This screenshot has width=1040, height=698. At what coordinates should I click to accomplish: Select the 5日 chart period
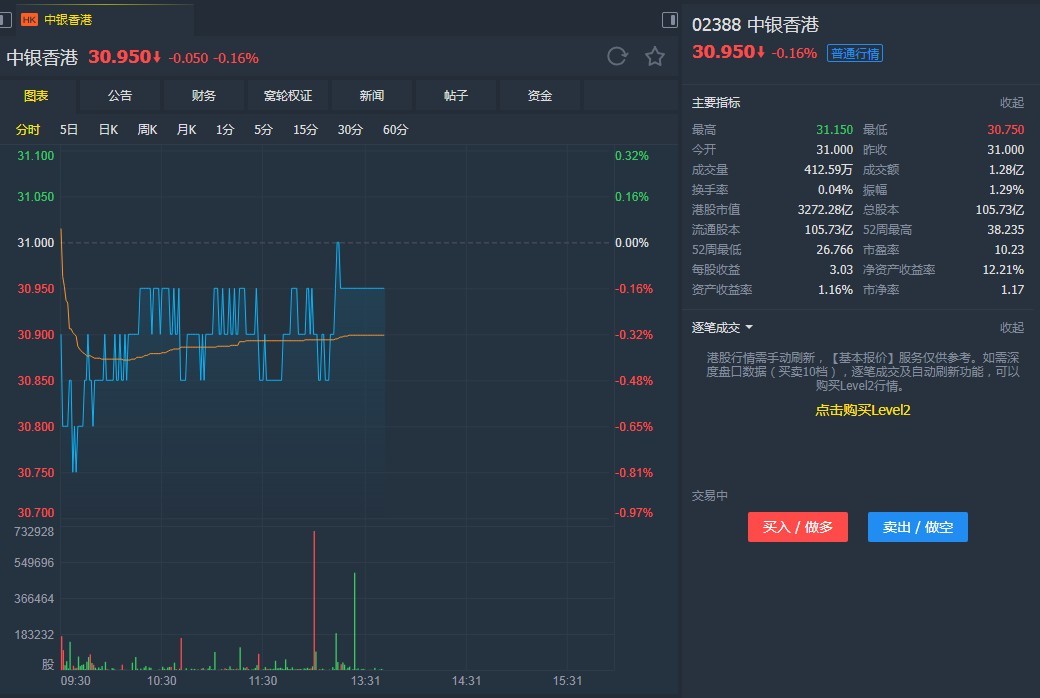coord(69,129)
